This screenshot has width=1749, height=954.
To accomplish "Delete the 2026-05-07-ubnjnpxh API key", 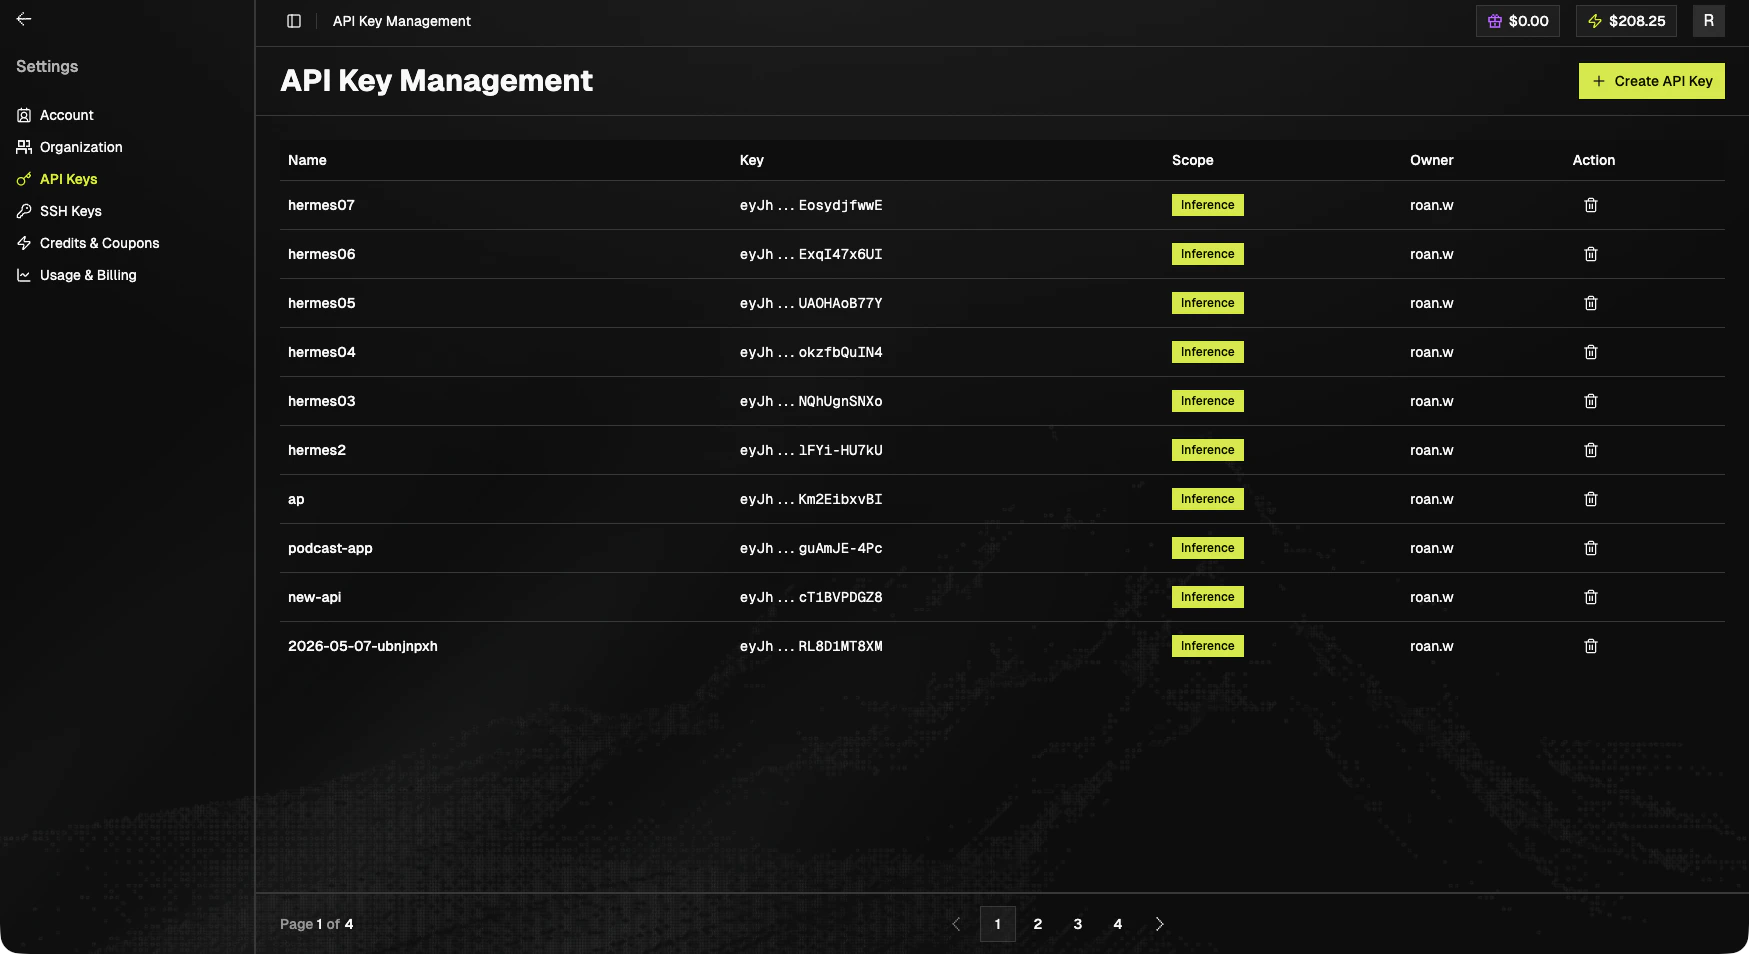I will click(1591, 646).
